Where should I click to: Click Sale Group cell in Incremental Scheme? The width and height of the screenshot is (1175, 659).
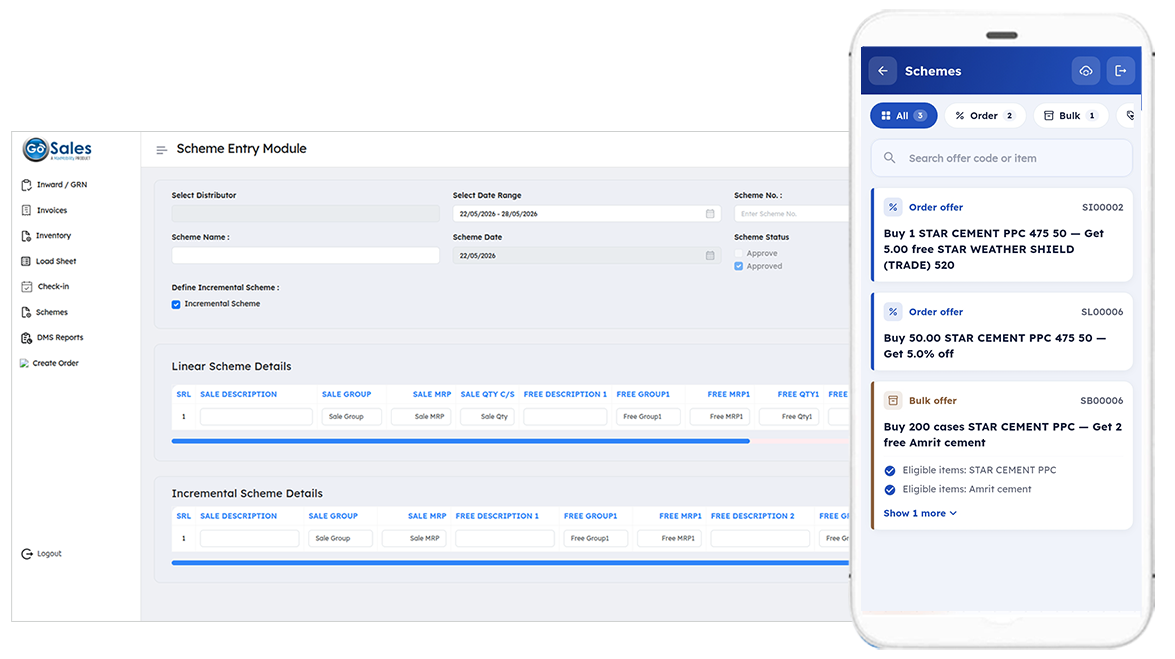pyautogui.click(x=340, y=538)
